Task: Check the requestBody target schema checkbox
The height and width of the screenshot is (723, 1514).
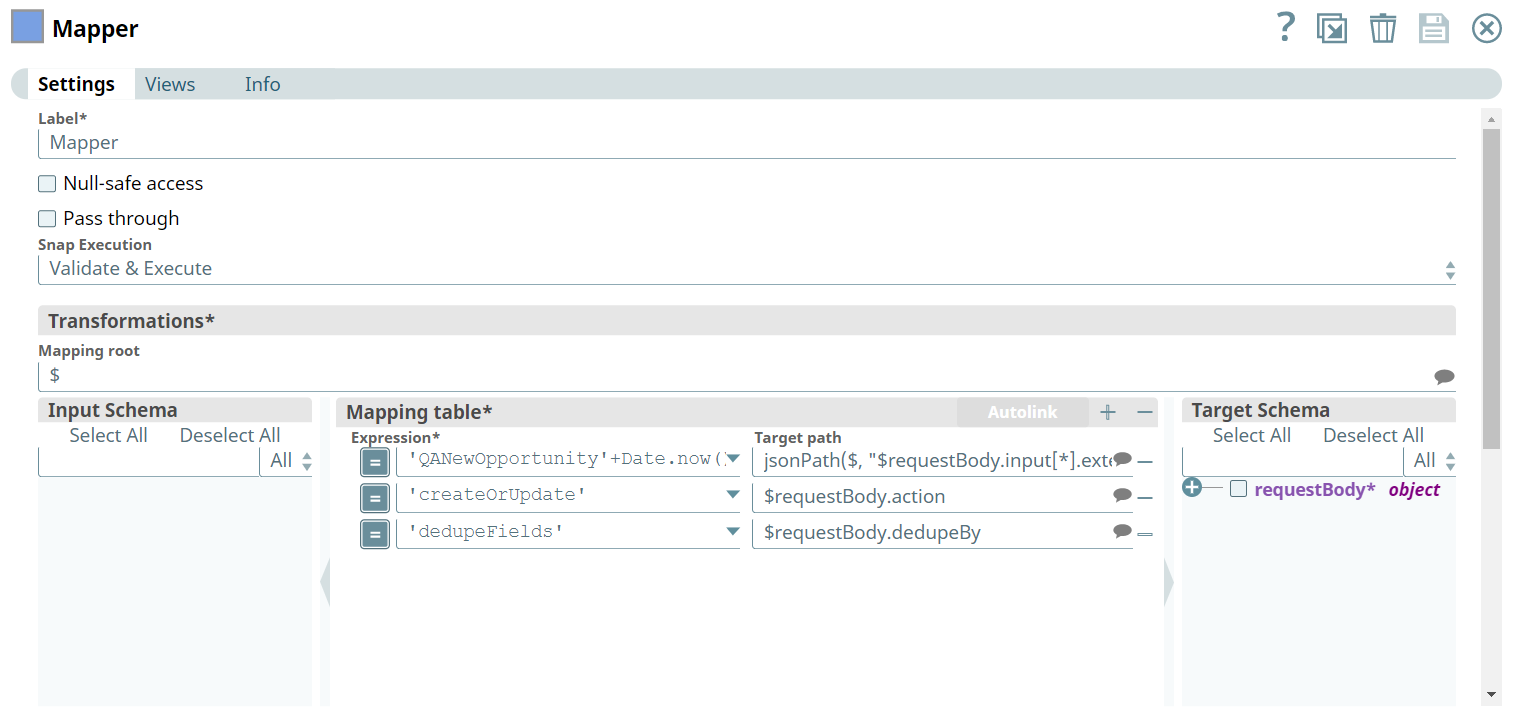Action: [x=1239, y=489]
